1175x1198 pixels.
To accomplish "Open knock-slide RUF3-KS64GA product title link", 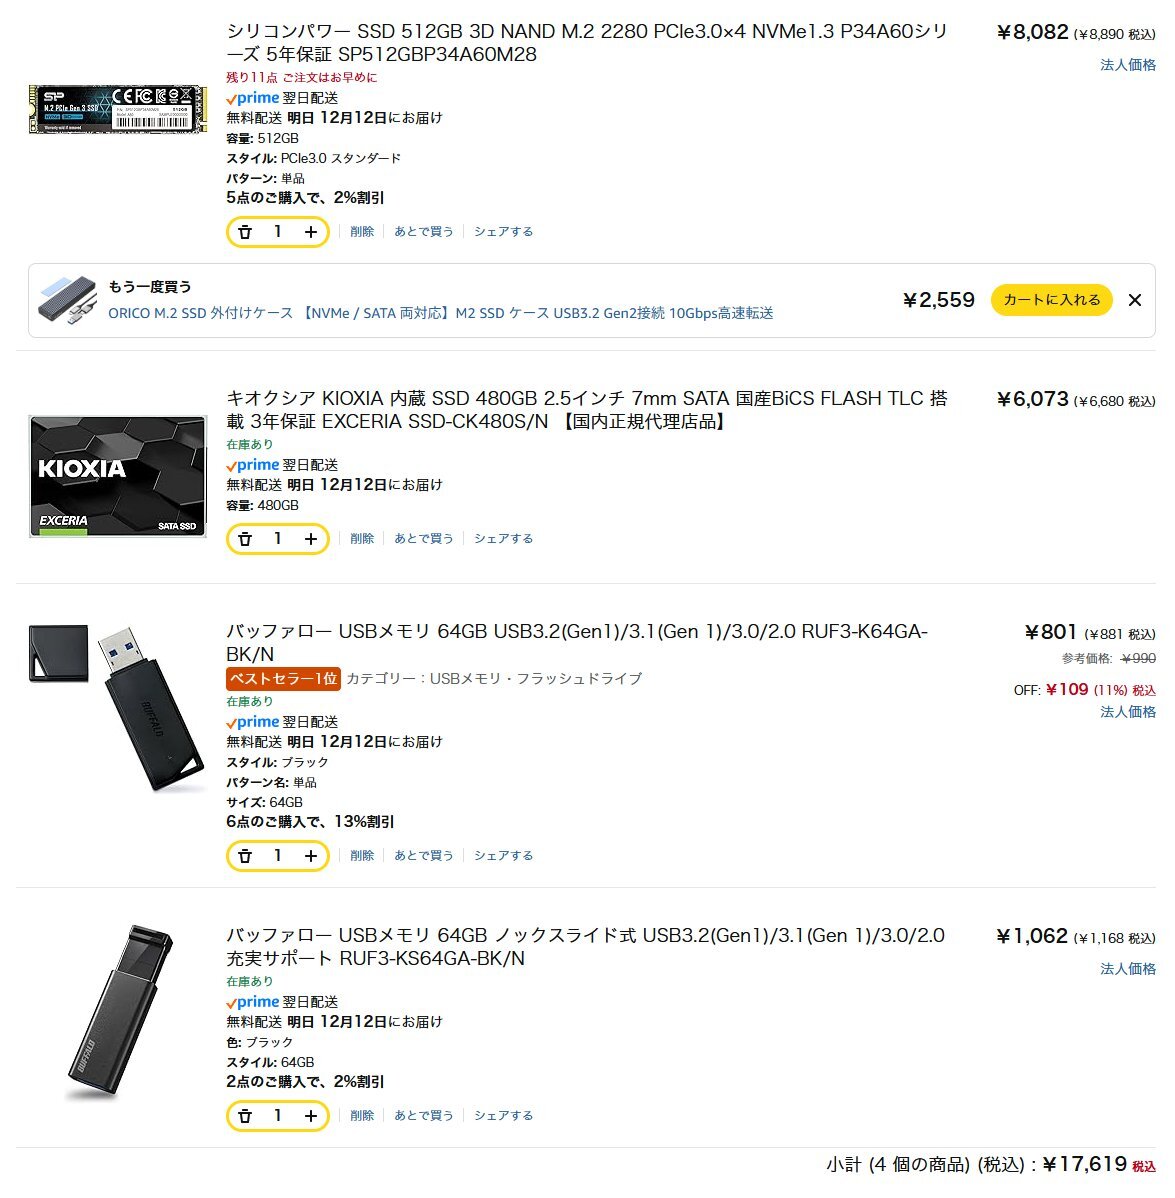I will 585,947.
